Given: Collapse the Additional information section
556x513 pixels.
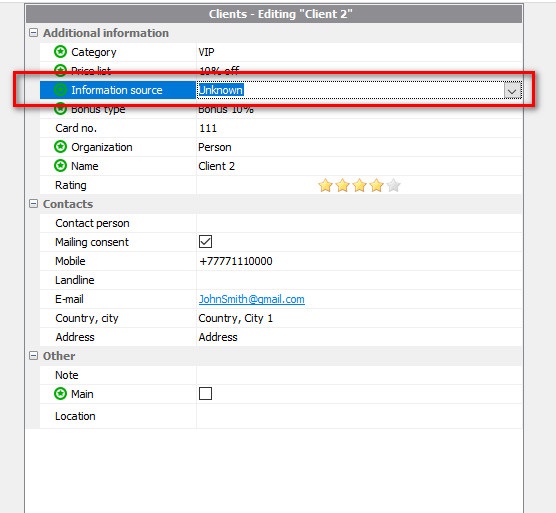Looking at the screenshot, I should 33,33.
